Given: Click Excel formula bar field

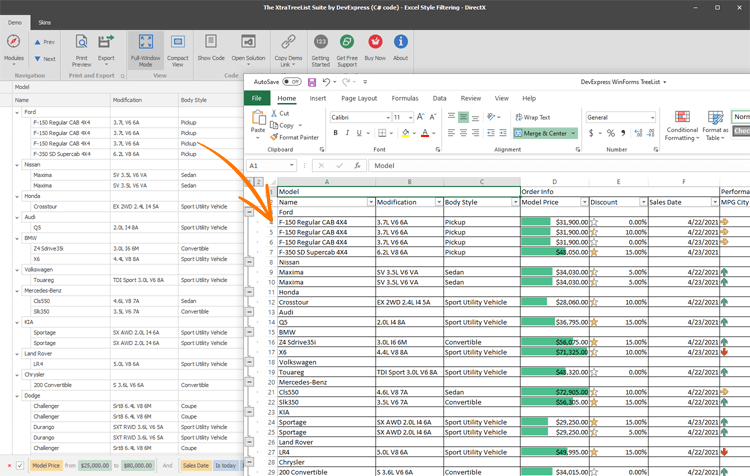Looking at the screenshot, I should pos(560,166).
